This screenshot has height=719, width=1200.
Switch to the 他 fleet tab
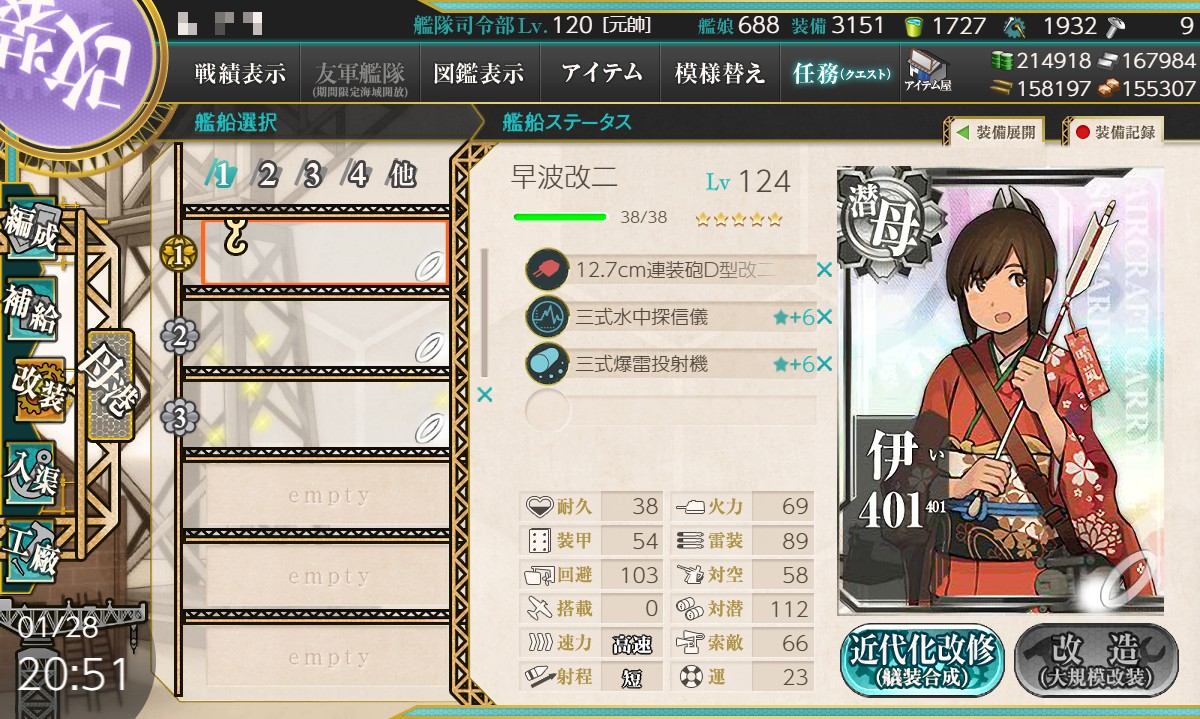click(402, 176)
